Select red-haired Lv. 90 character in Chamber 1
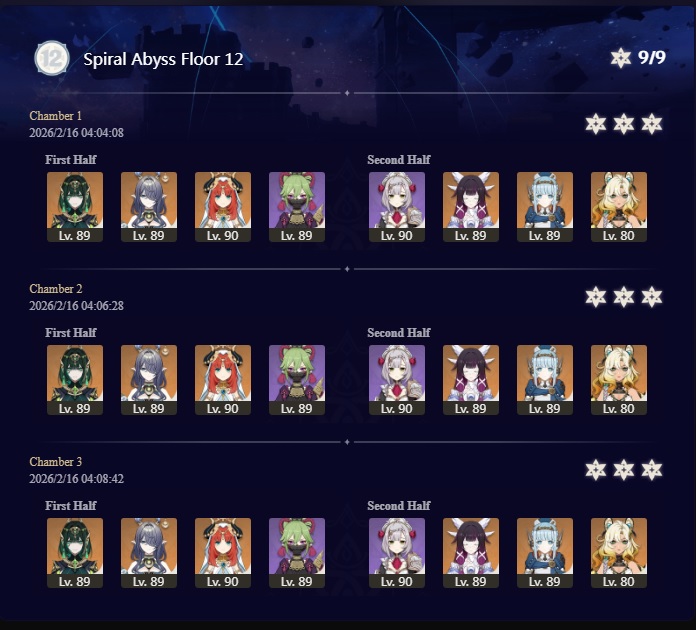 (223, 207)
